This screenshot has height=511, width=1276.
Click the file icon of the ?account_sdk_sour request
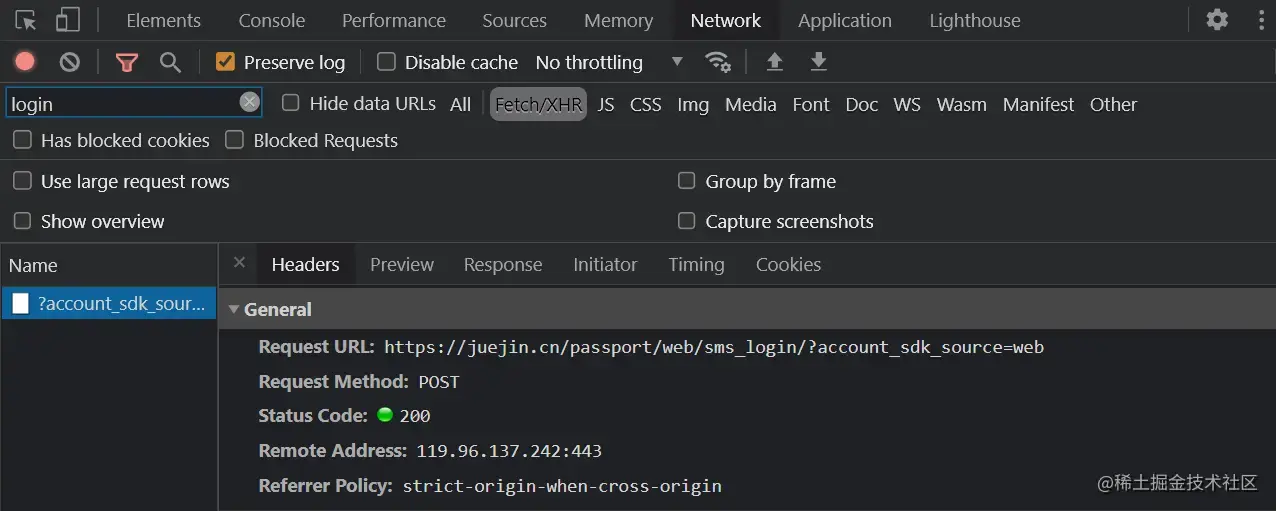(21, 304)
